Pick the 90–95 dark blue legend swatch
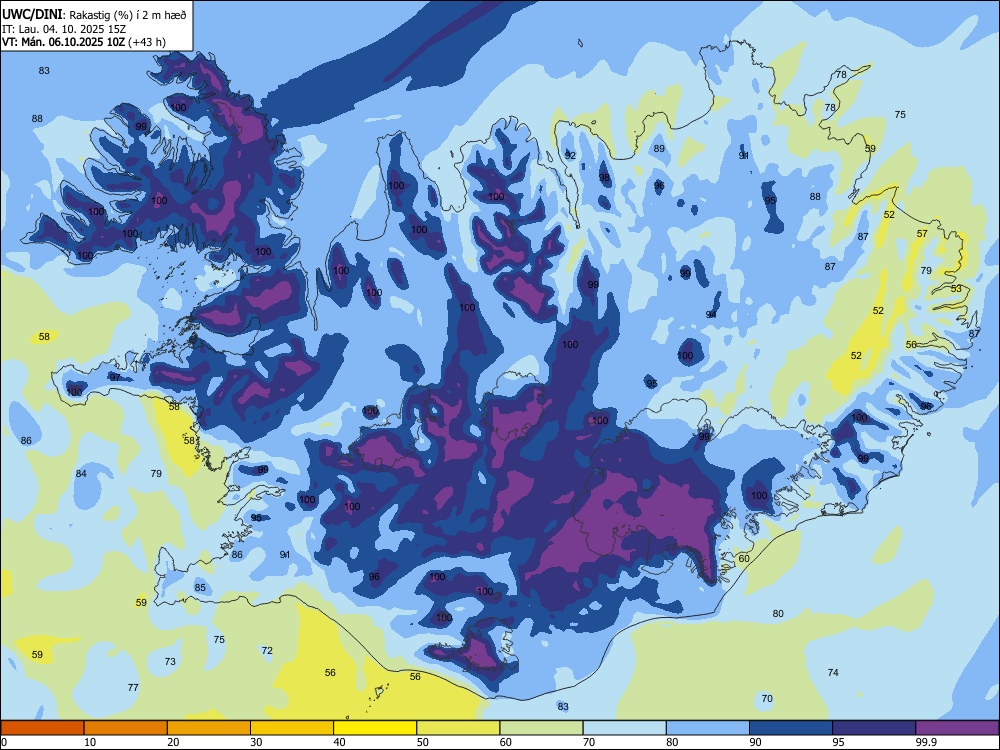The height and width of the screenshot is (750, 1000). pyautogui.click(x=791, y=728)
